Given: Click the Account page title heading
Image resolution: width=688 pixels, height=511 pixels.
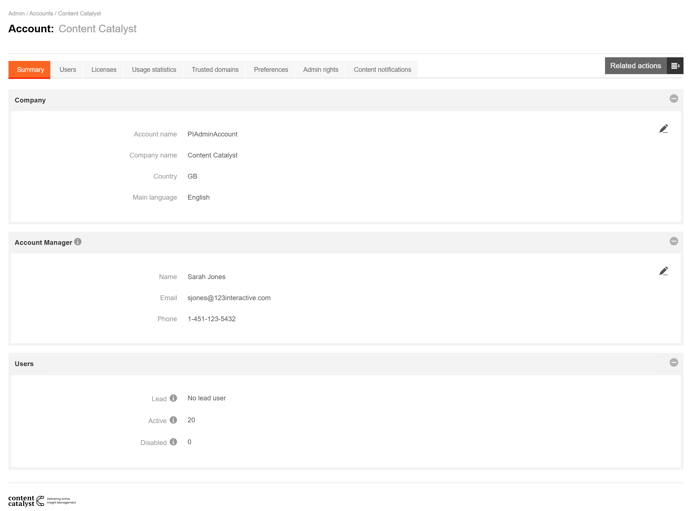Looking at the screenshot, I should click(x=72, y=29).
